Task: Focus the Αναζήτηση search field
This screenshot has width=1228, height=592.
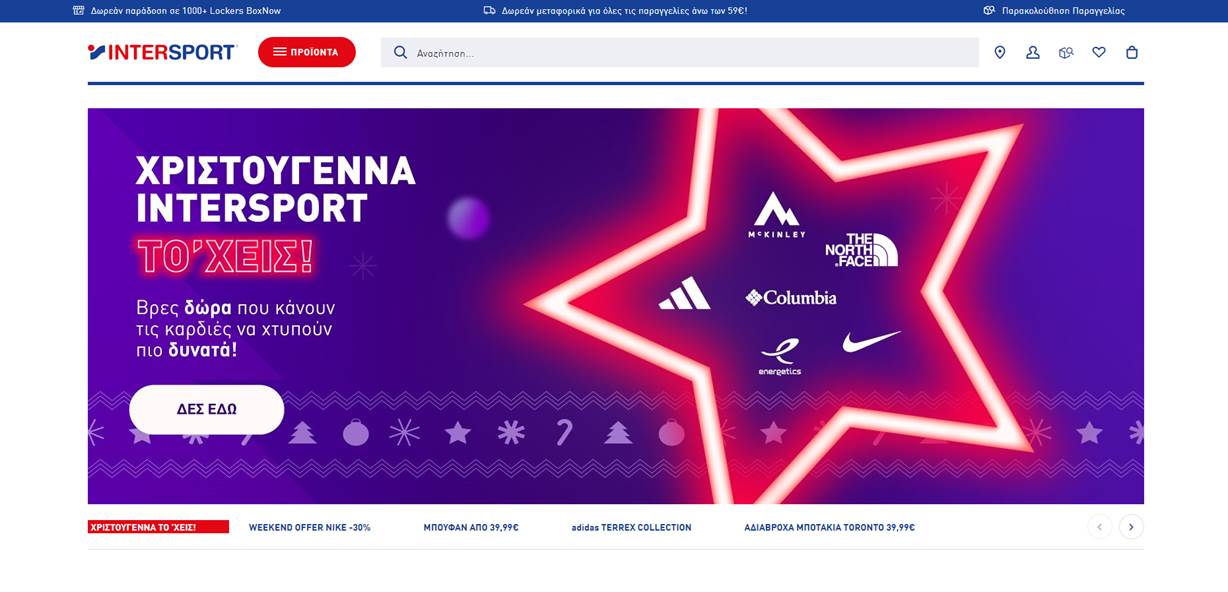Action: coord(680,52)
